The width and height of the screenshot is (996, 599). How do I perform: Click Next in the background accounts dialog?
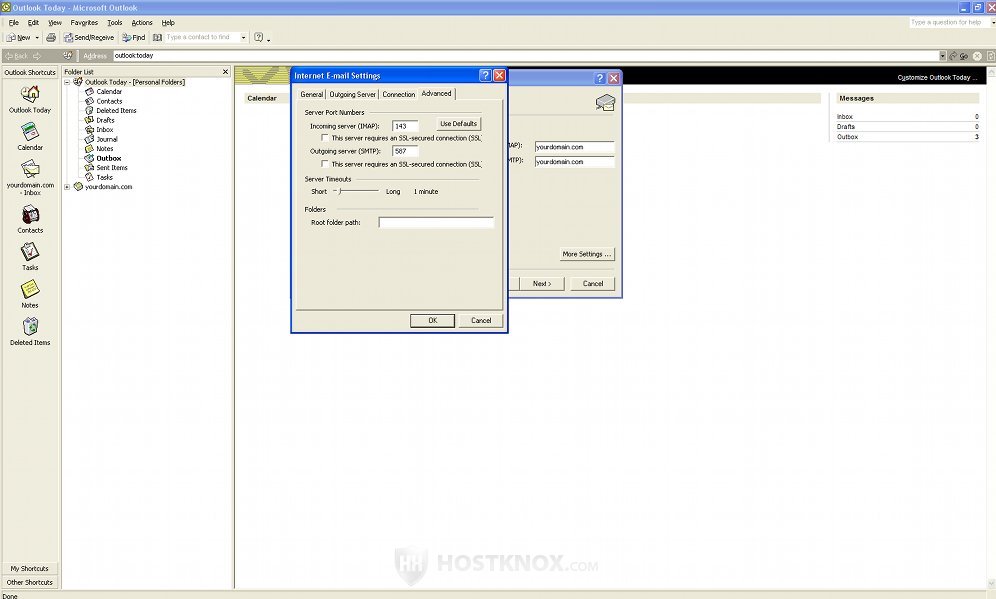click(x=542, y=283)
